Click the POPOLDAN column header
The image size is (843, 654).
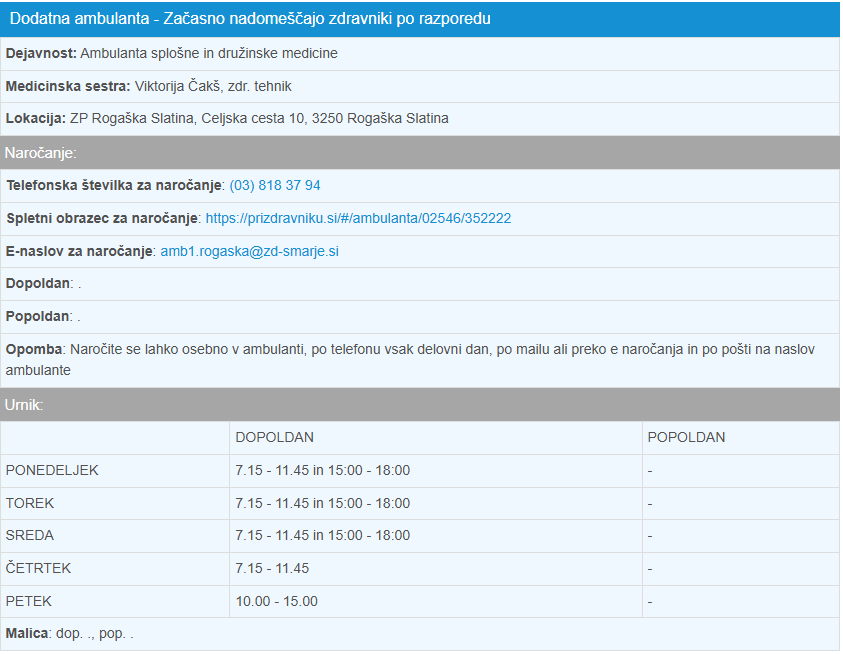coord(686,437)
